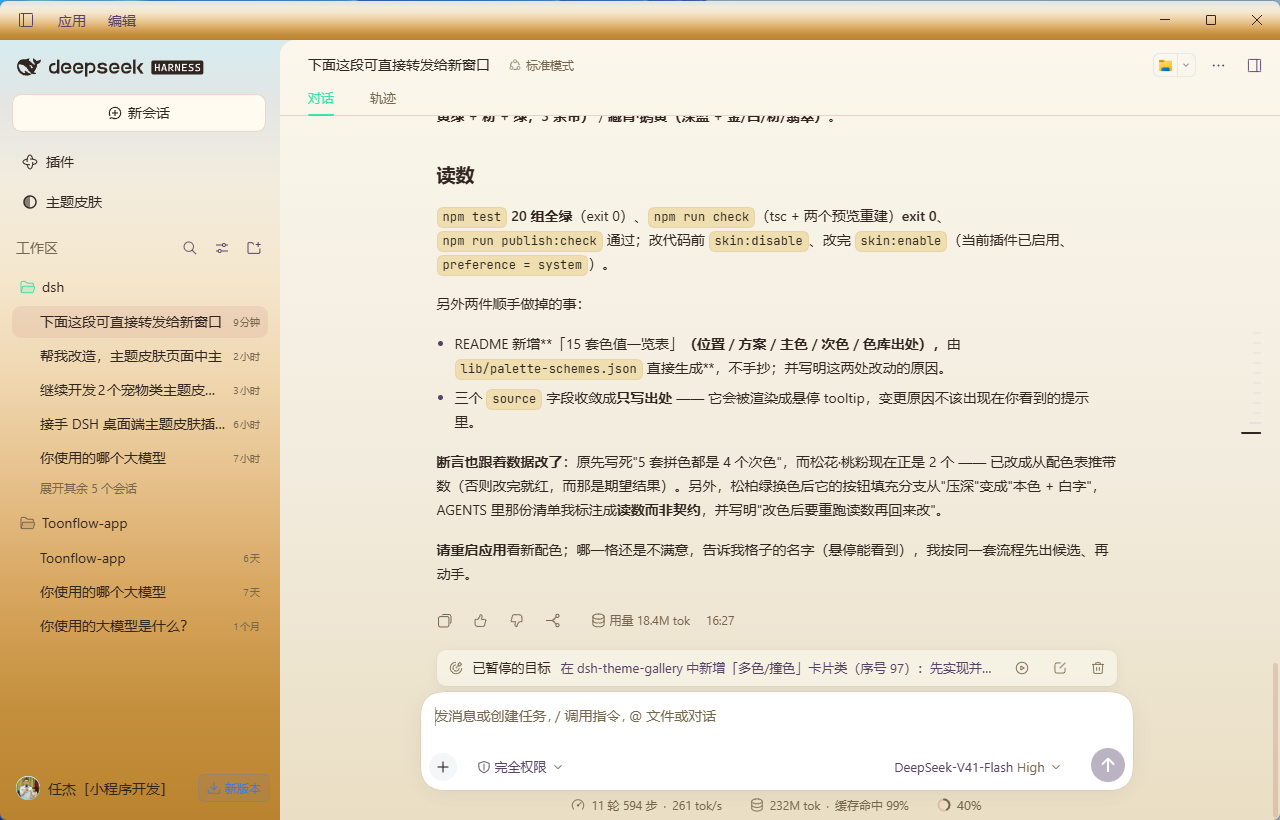The image size is (1280, 820).
Task: Toggle the sidebar panel icon in title bar
Action: point(26,20)
